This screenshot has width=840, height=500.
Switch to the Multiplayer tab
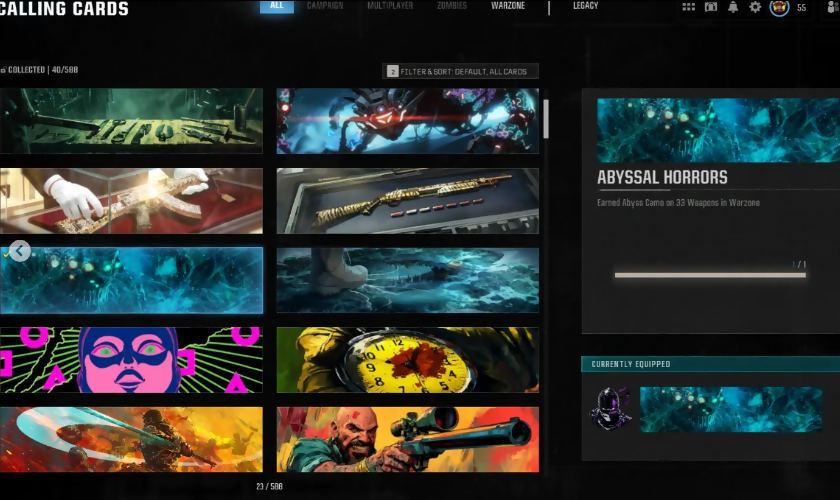(x=390, y=6)
